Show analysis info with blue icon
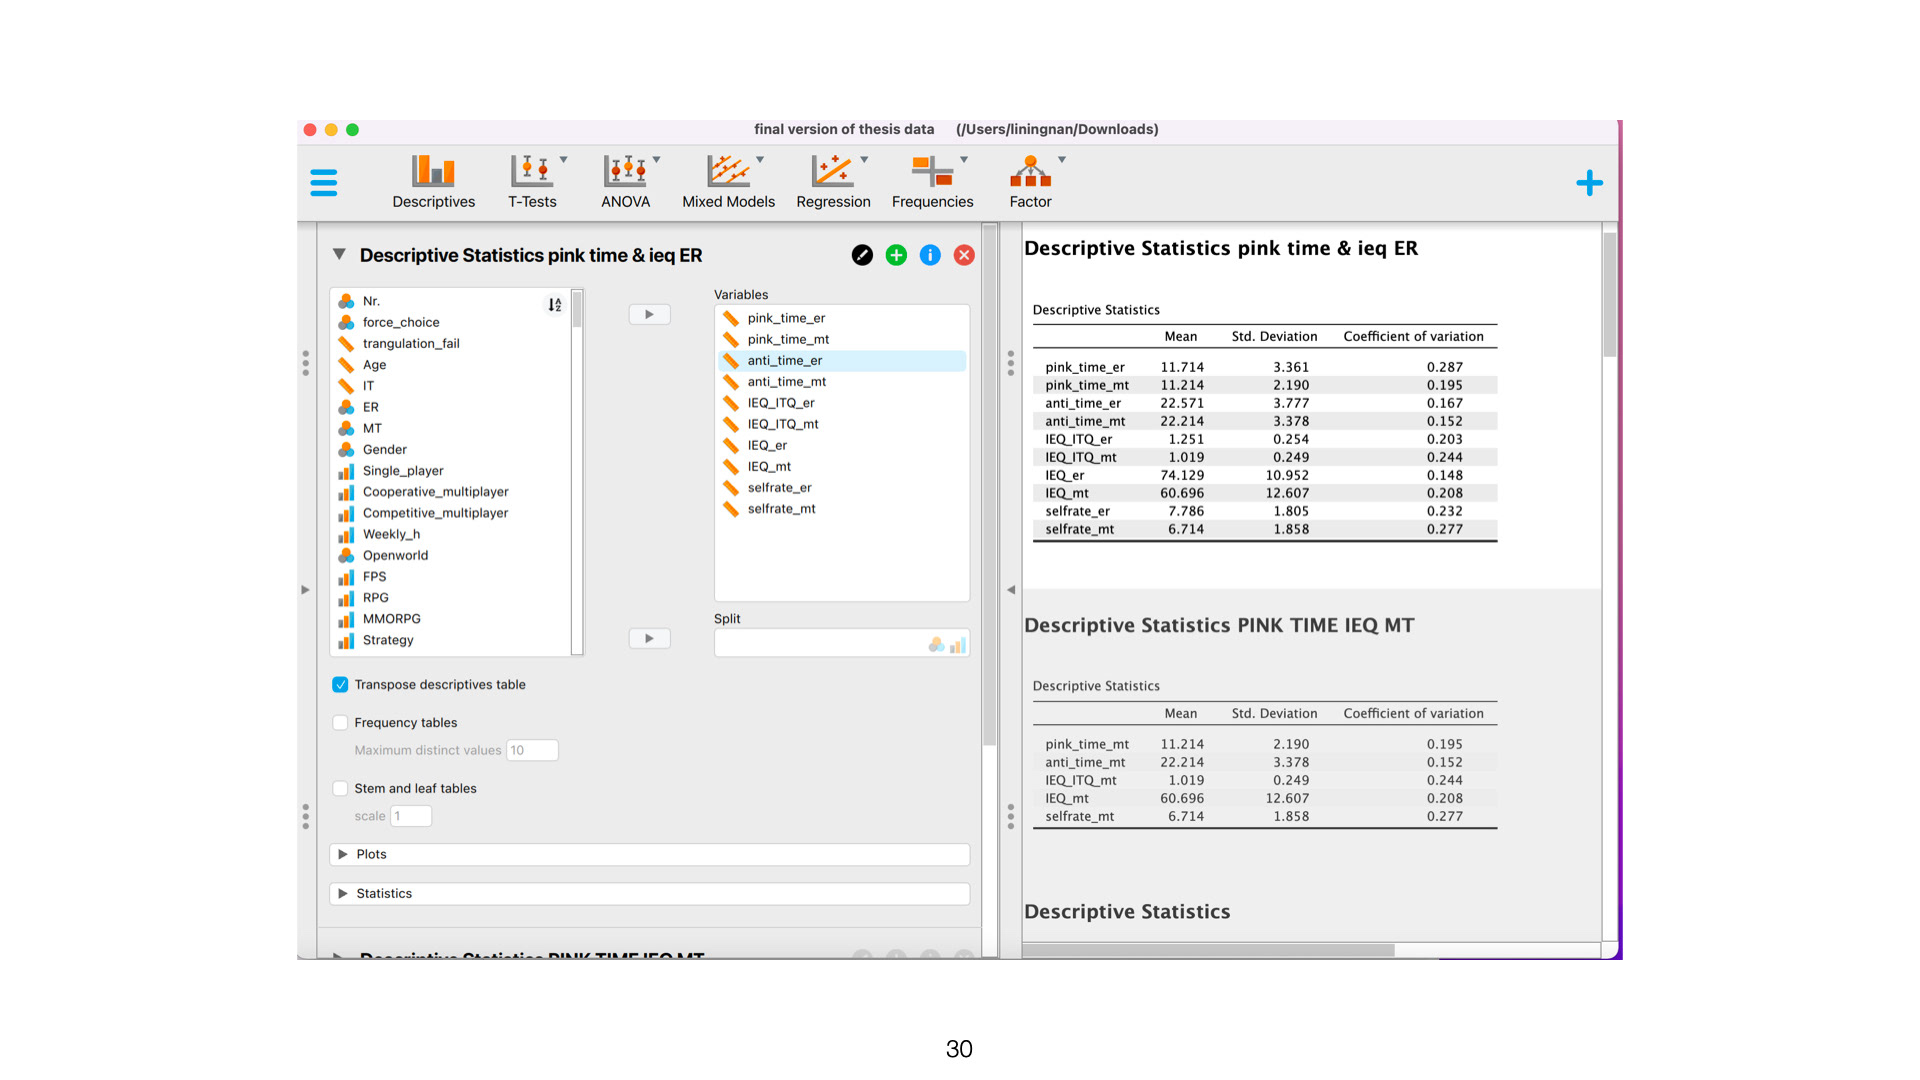Viewport: 1920px width, 1080px height. [930, 255]
